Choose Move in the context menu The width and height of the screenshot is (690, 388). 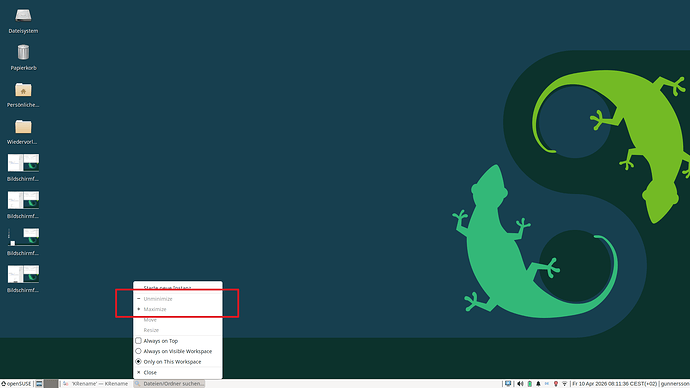(178, 320)
